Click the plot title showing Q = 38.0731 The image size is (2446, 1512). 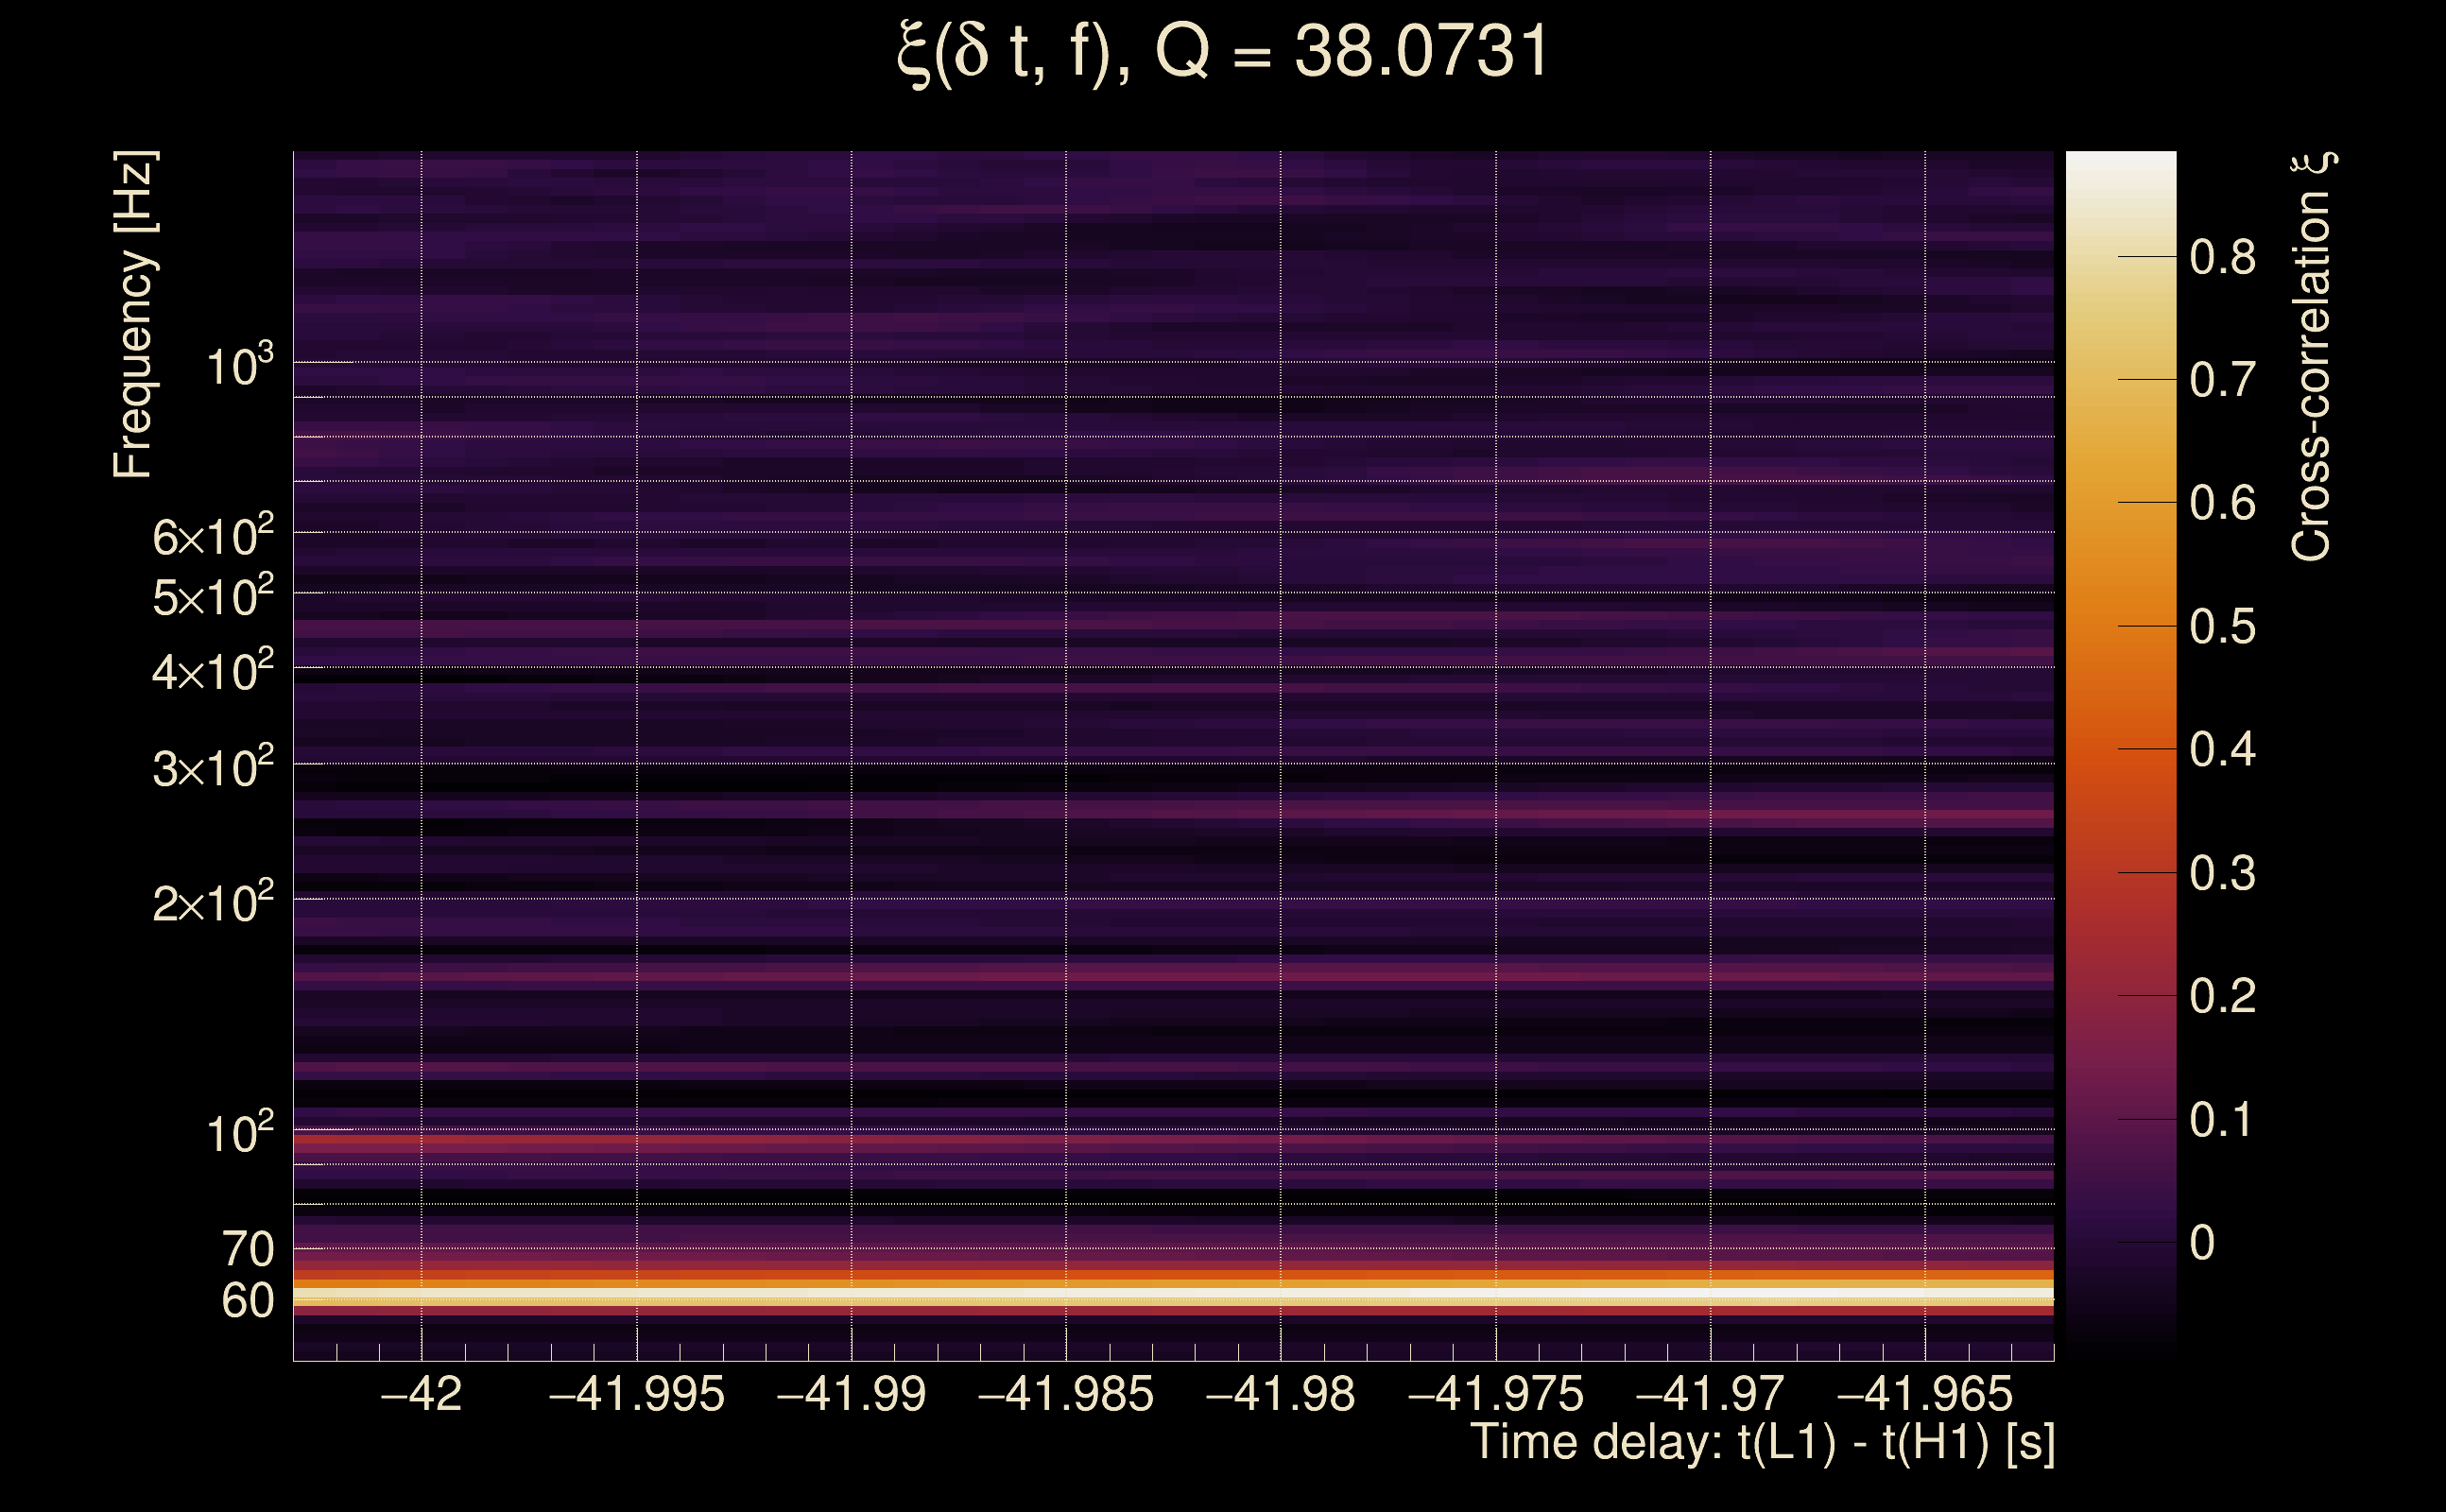(1222, 52)
